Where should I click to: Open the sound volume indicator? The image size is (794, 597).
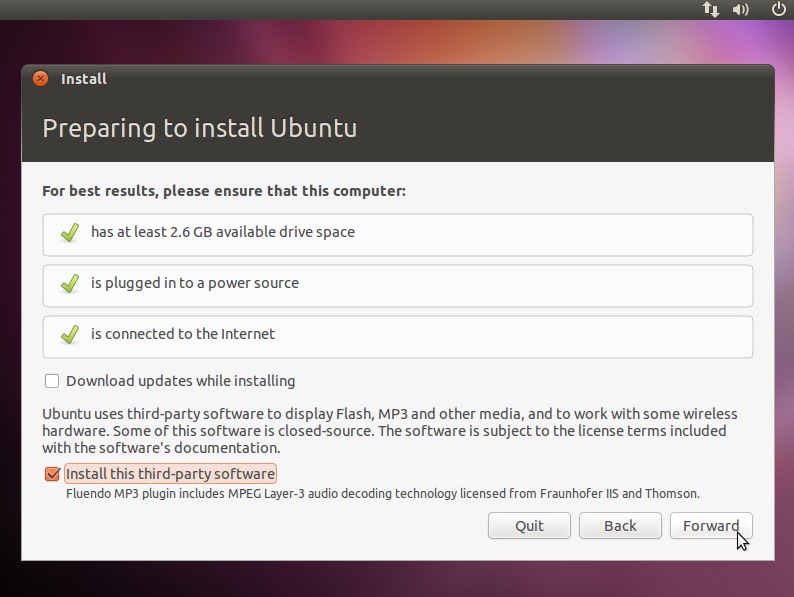741,9
